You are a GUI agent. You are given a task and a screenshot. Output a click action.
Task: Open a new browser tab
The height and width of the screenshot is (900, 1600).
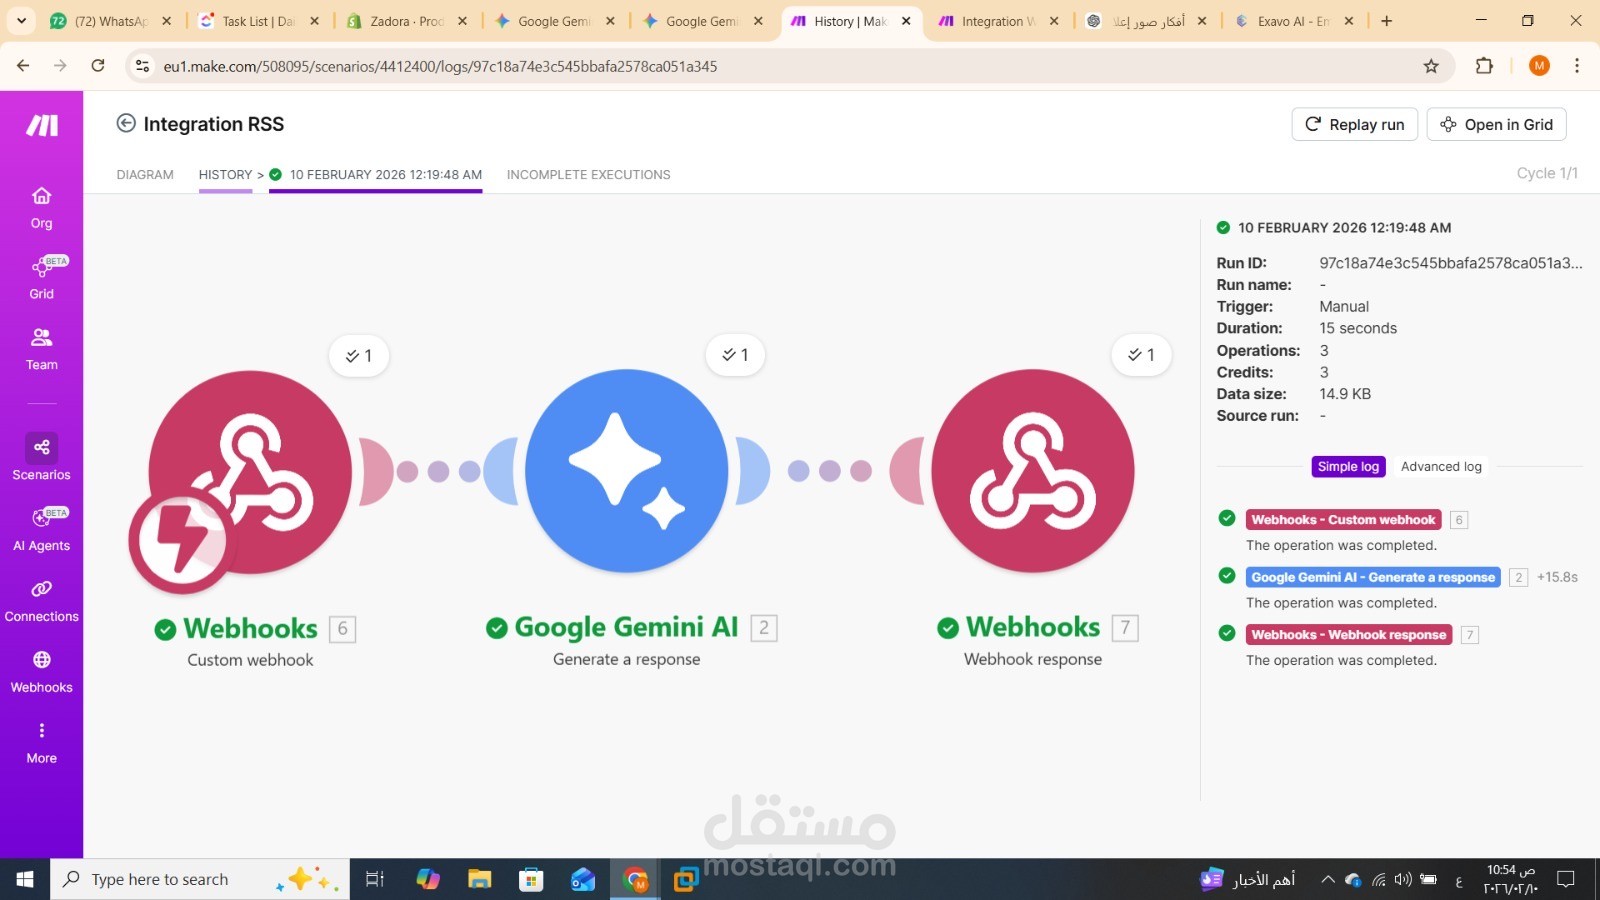[1386, 21]
